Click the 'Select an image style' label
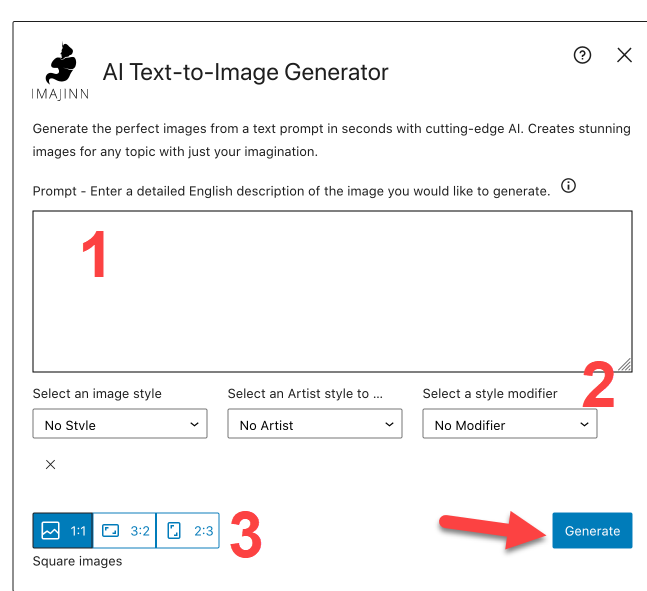The image size is (647, 591). pos(97,394)
